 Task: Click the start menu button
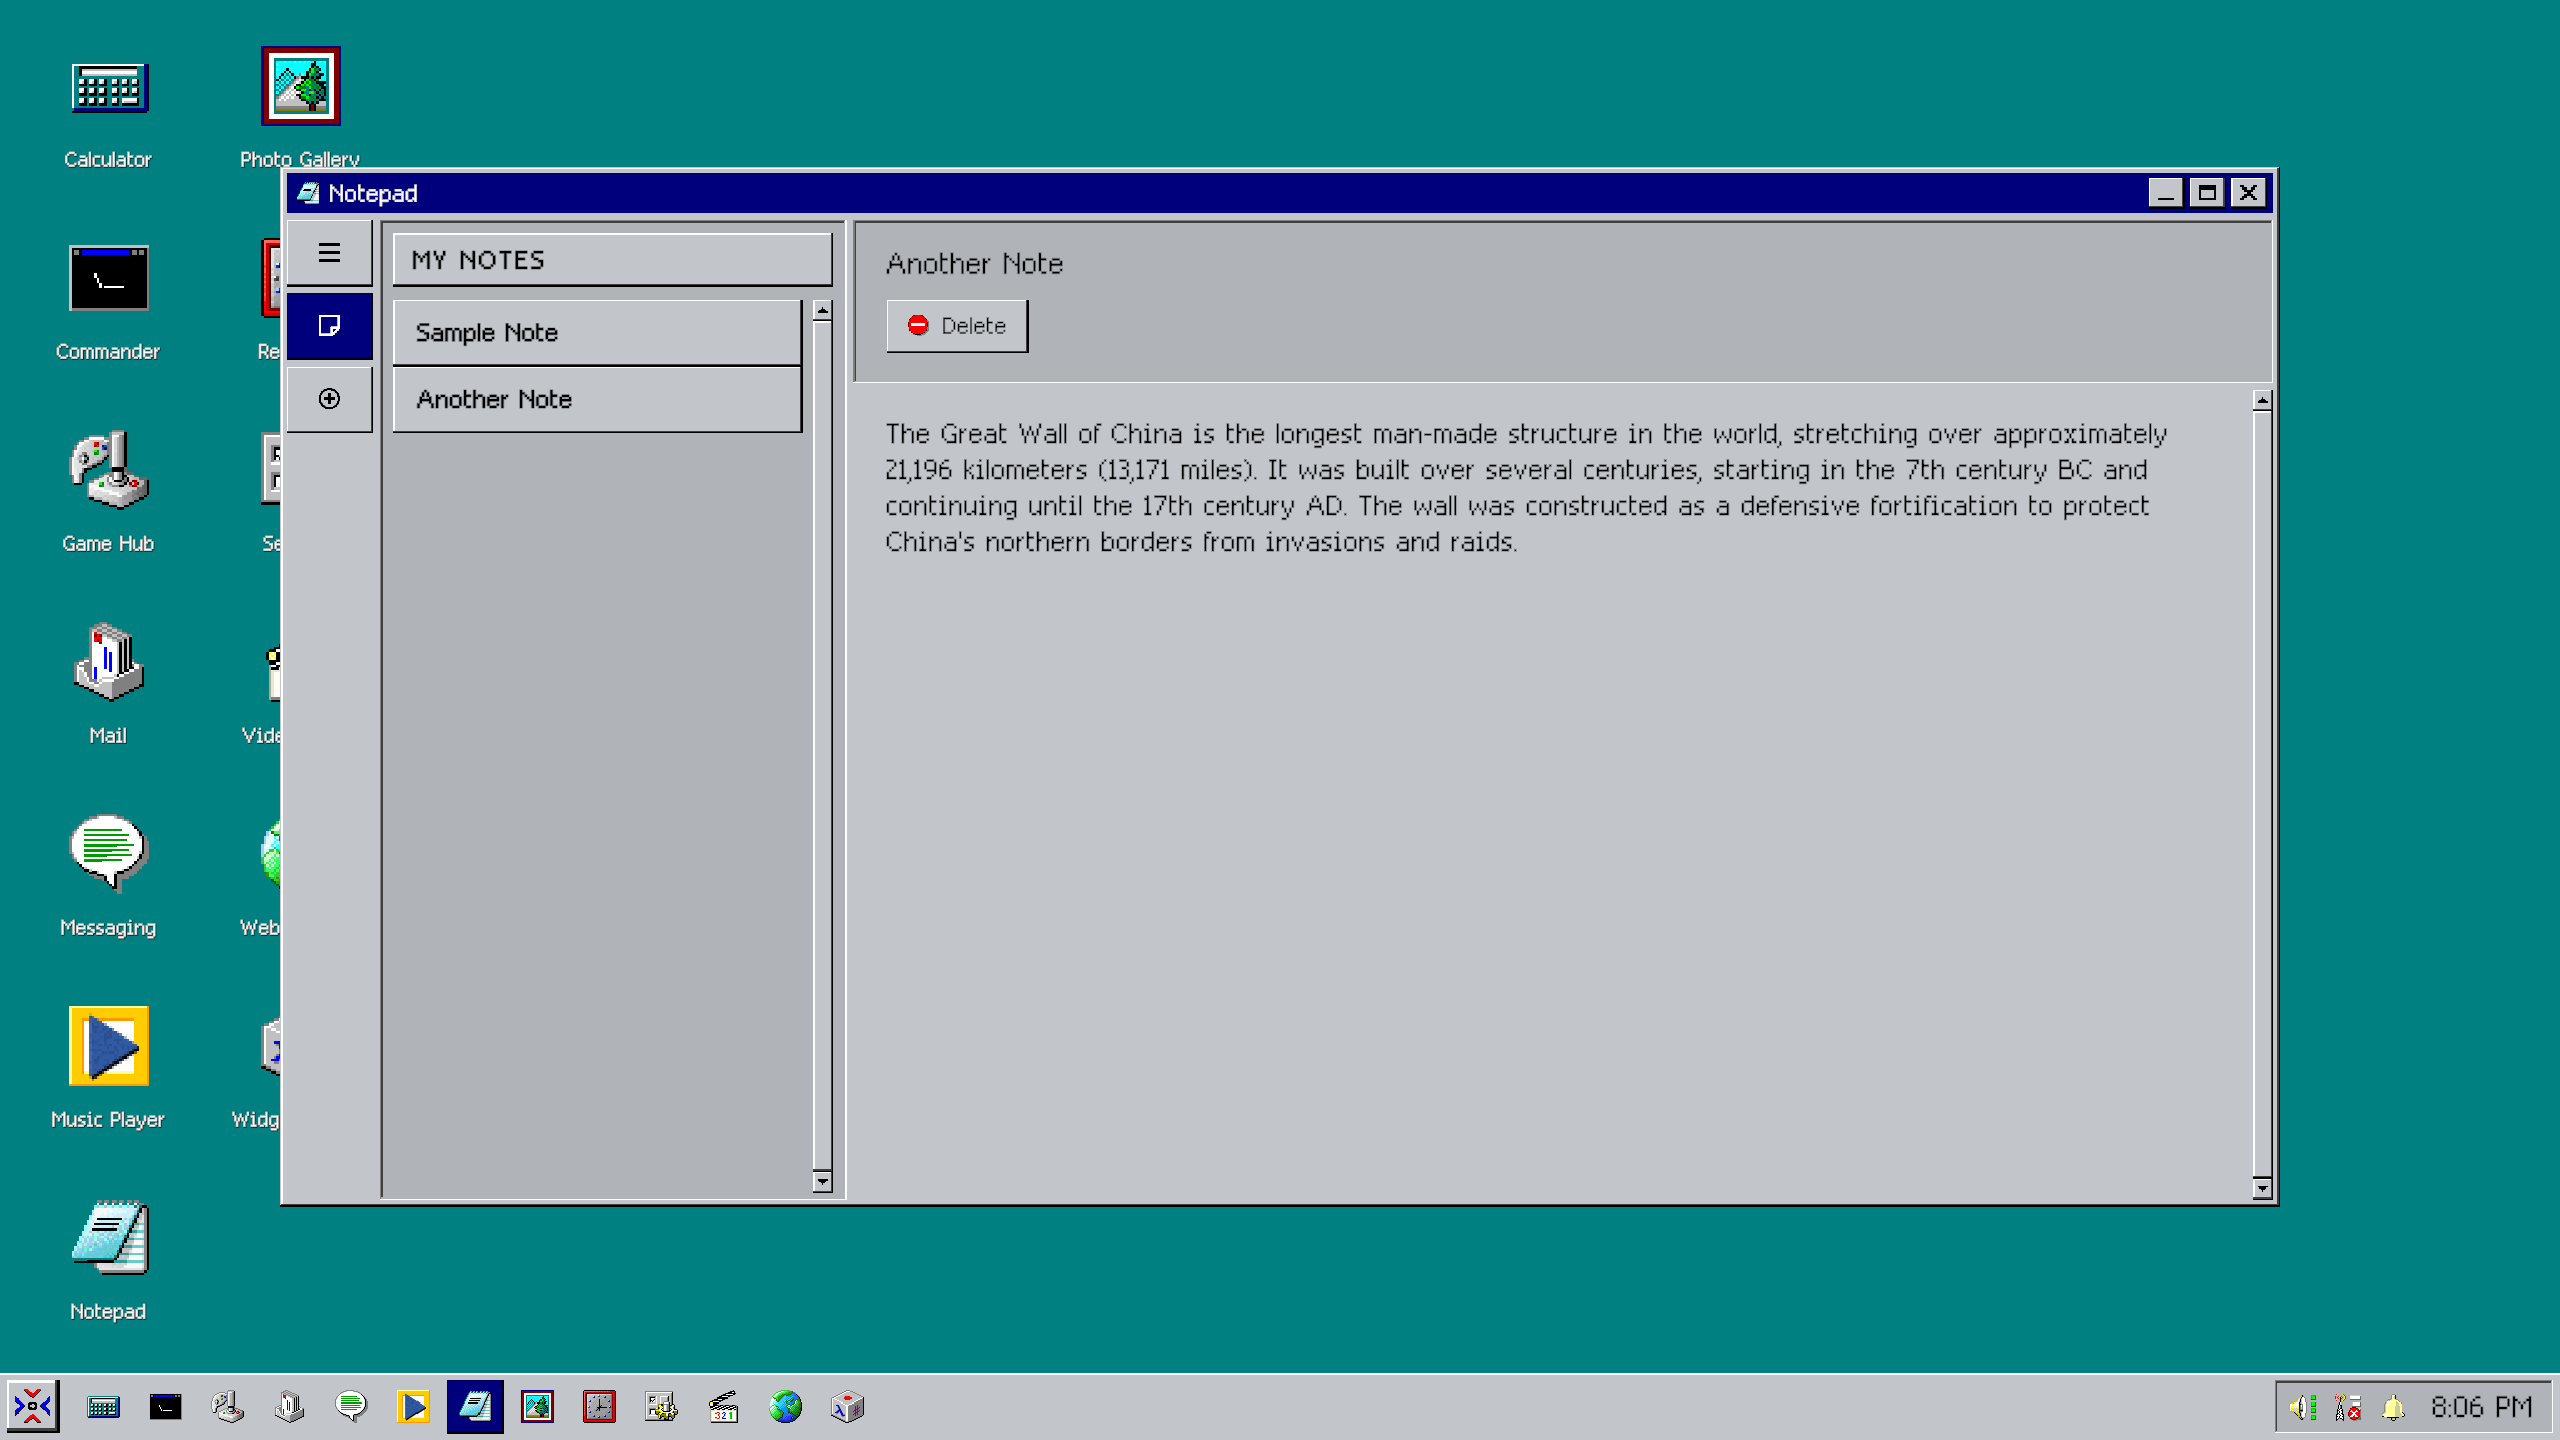[33, 1407]
